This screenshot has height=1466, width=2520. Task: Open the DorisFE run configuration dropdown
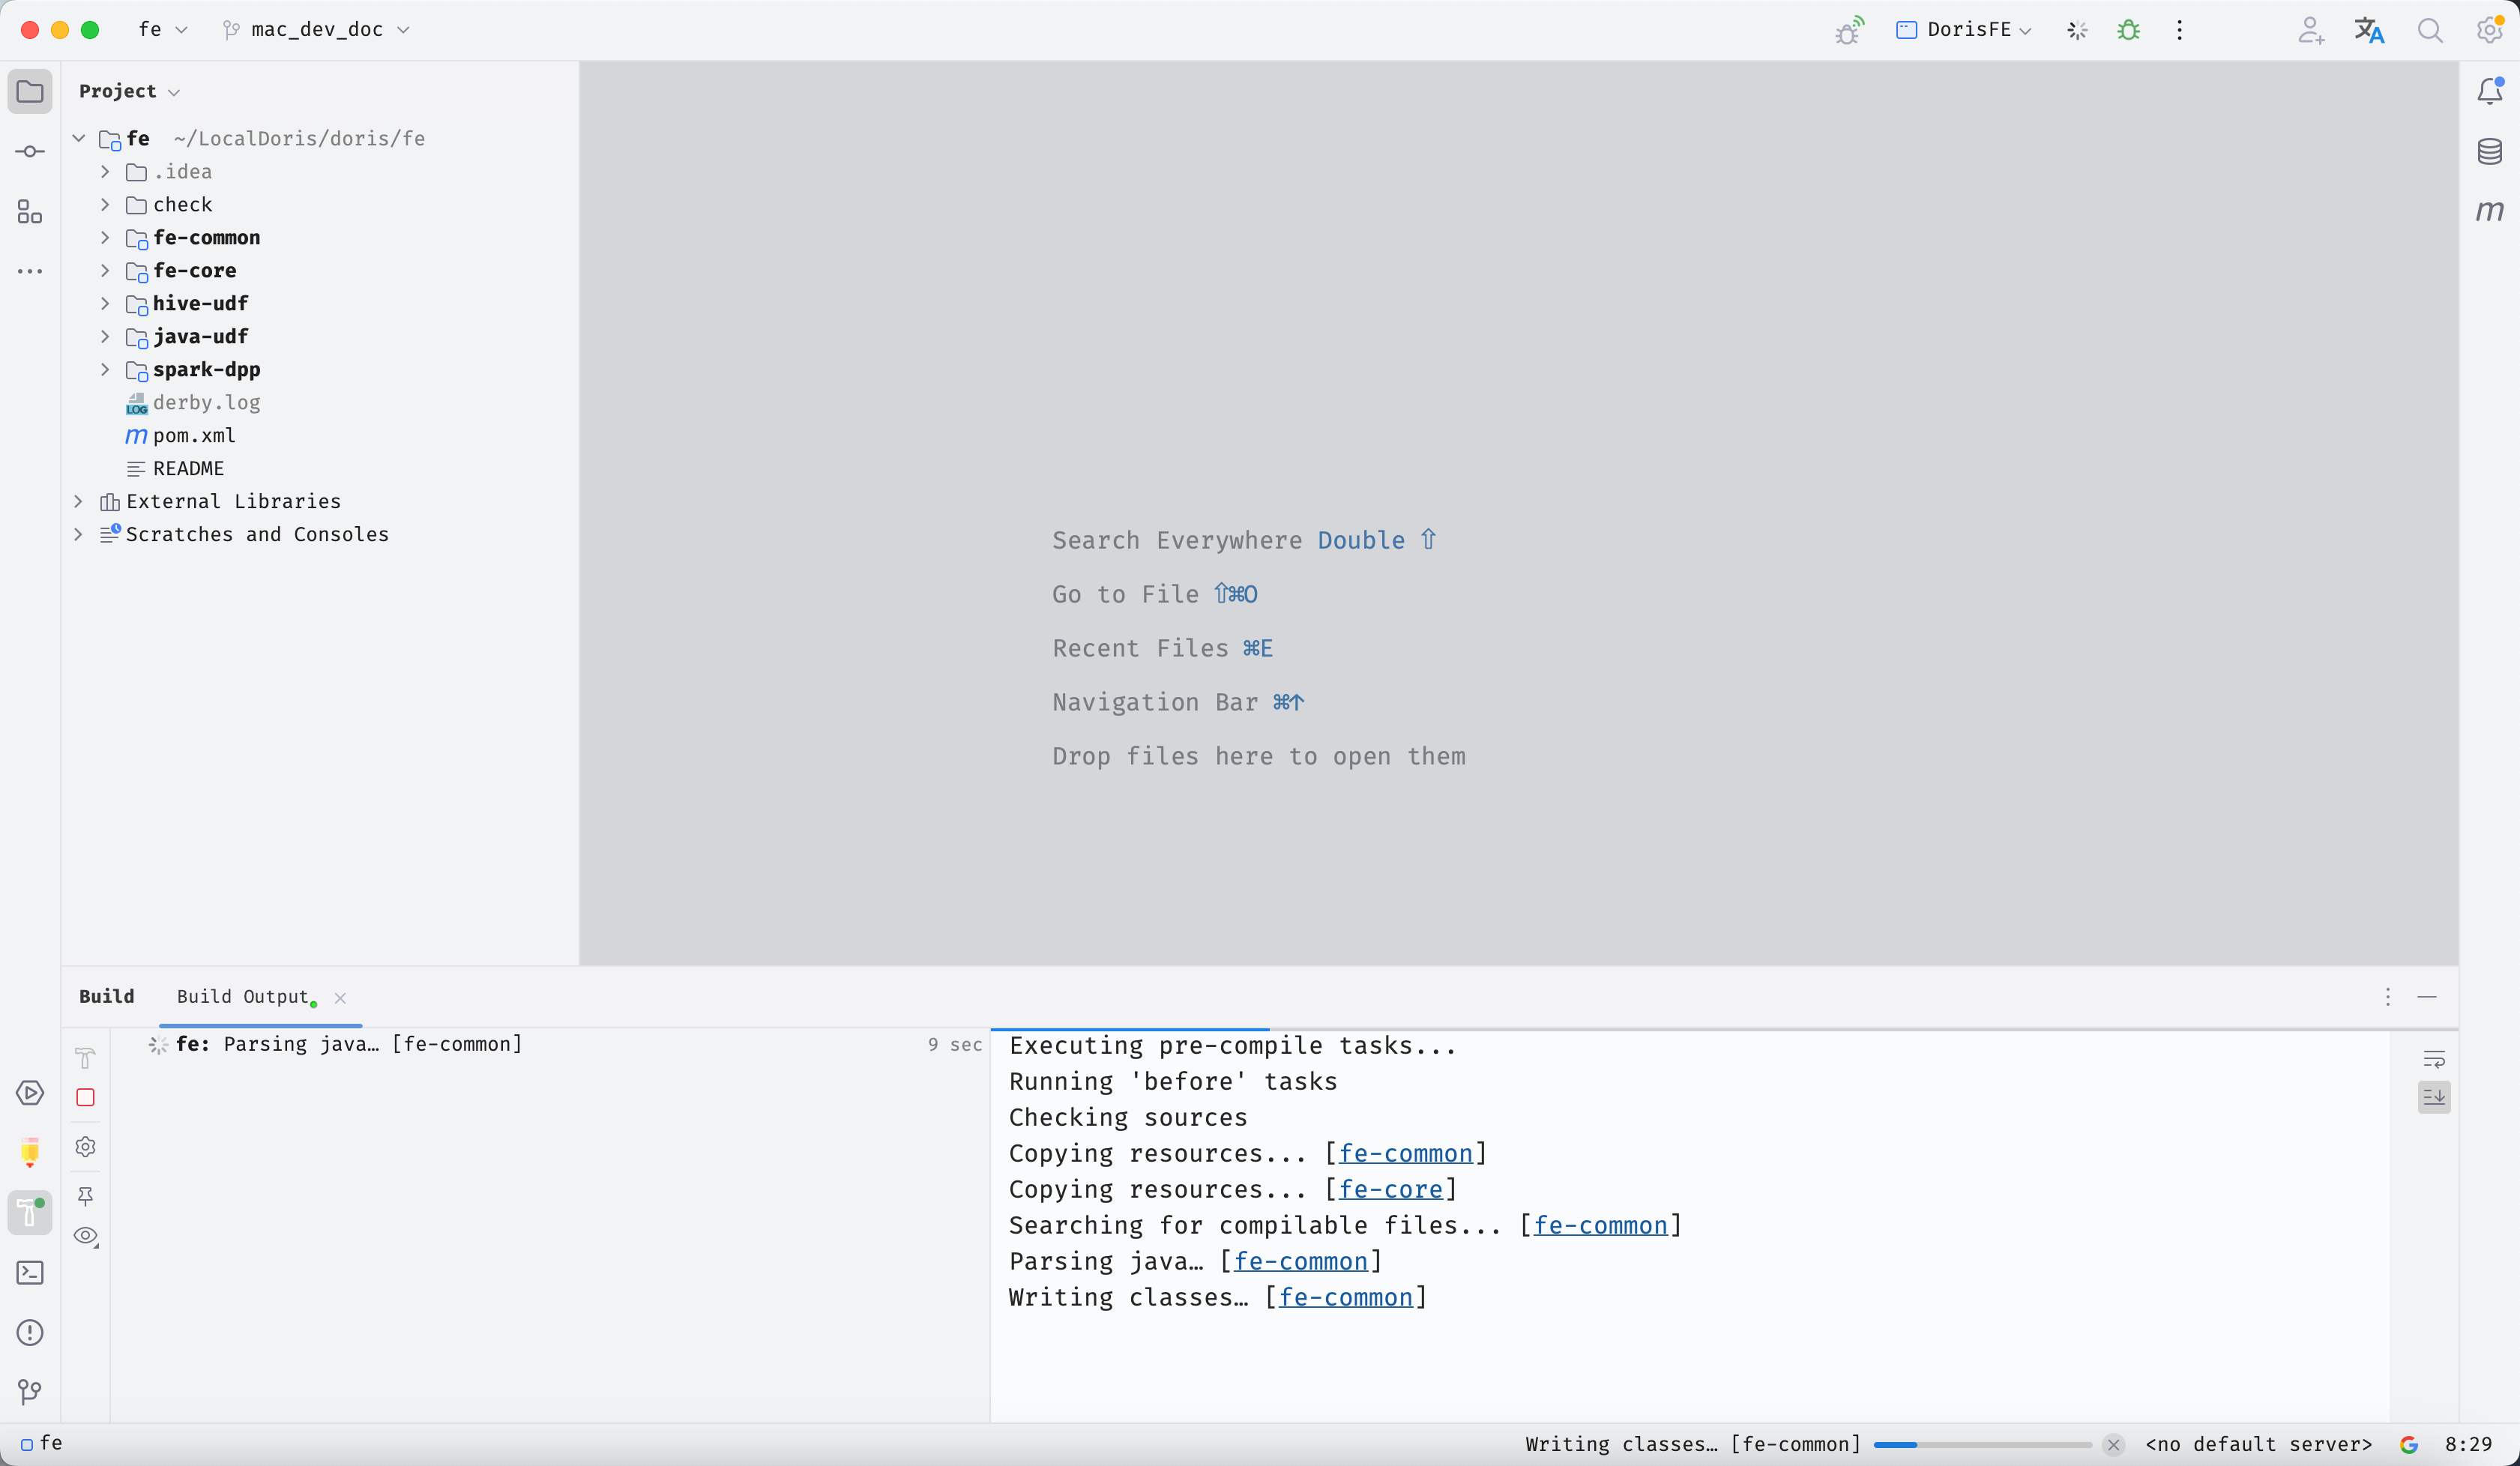[1967, 30]
